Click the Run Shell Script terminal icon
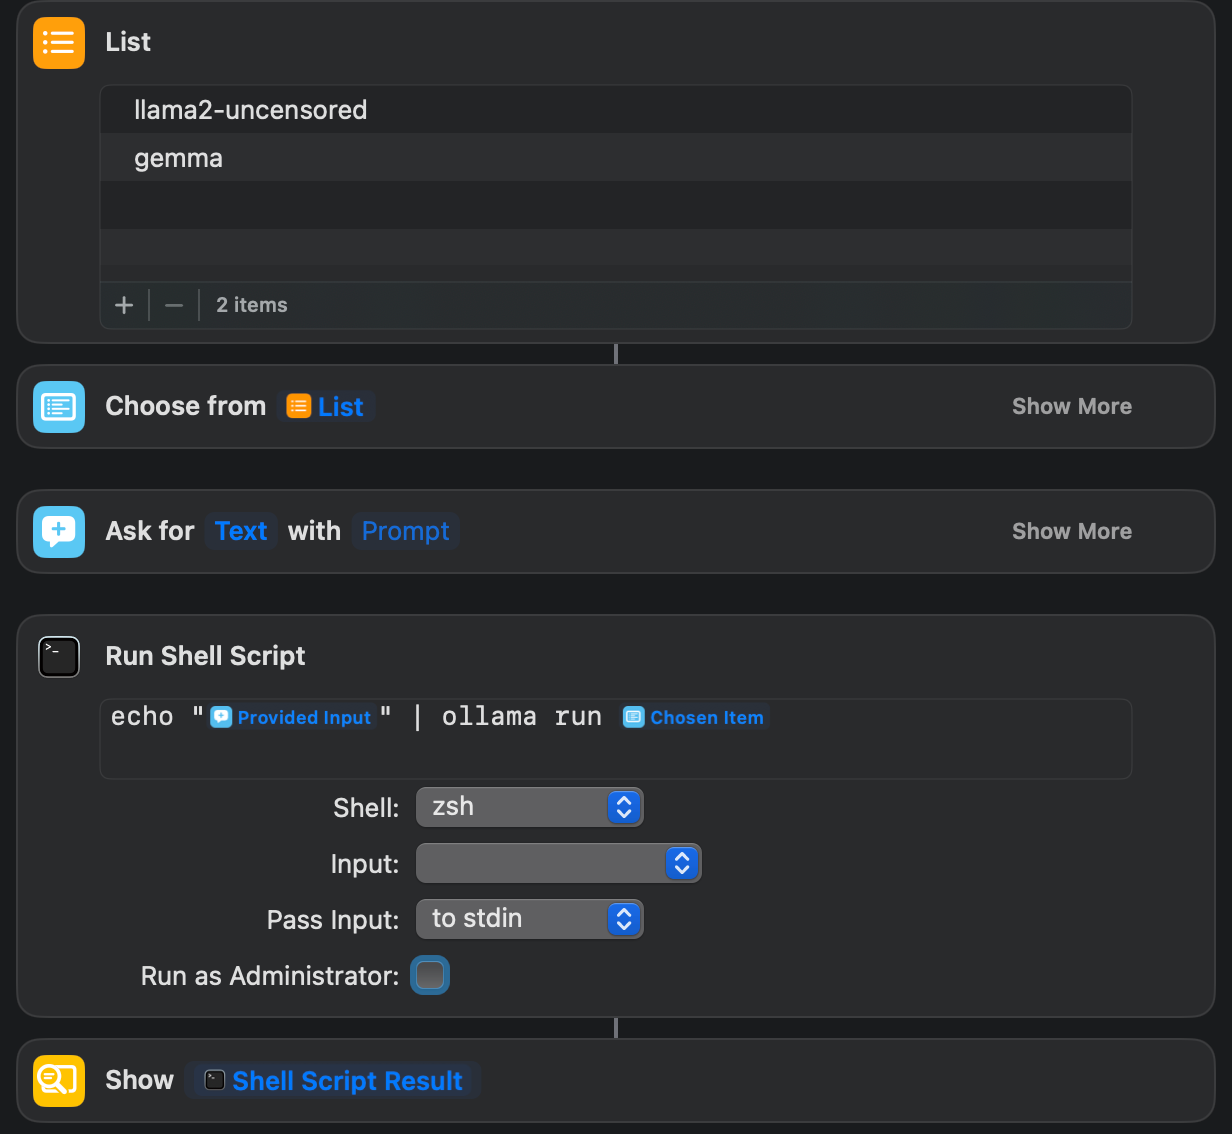 click(x=58, y=656)
